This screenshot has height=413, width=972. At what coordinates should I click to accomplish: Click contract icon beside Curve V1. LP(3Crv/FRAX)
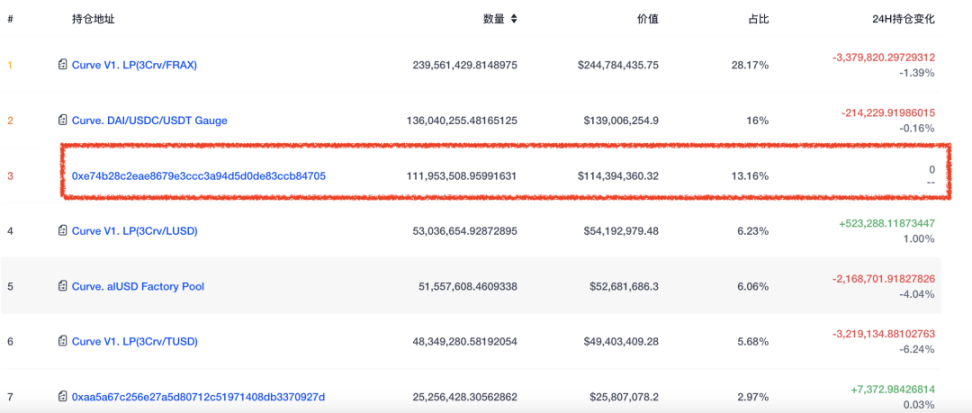coord(63,65)
